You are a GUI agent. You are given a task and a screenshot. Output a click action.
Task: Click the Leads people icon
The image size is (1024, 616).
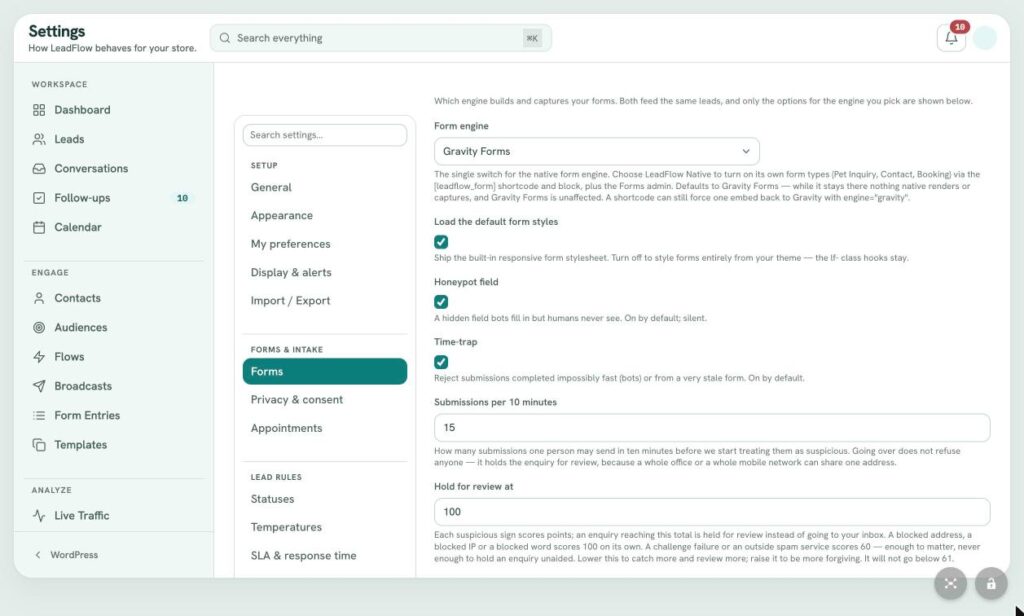click(x=39, y=139)
